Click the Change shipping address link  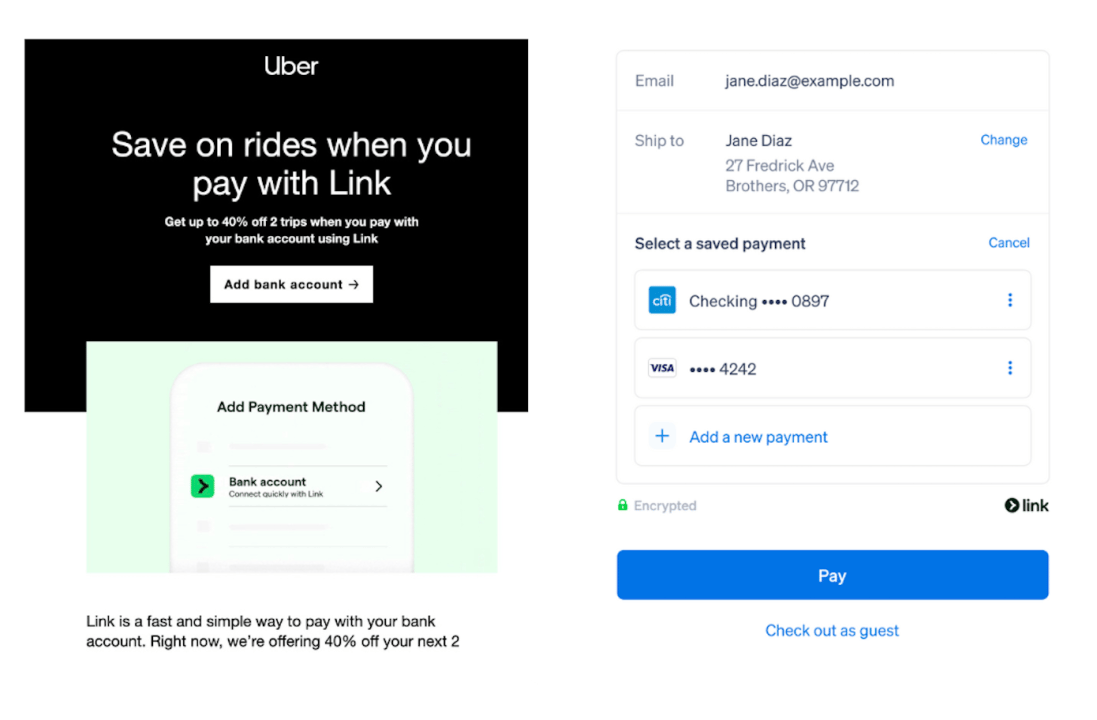click(x=1003, y=140)
